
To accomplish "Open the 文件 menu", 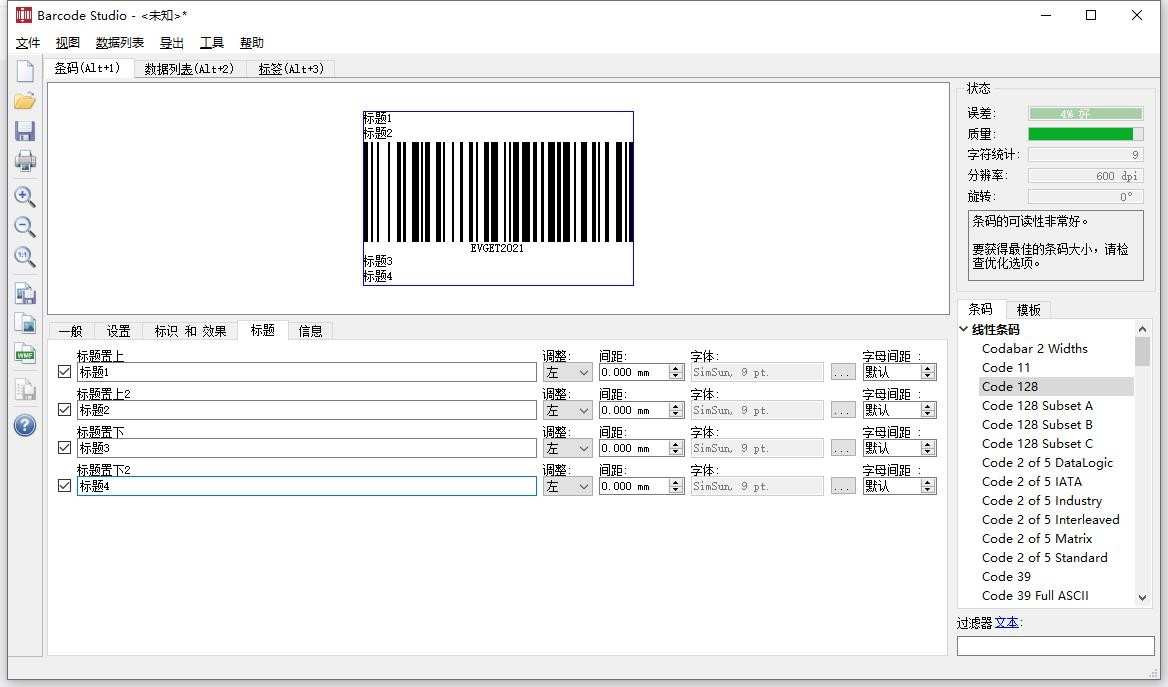I will coord(28,42).
